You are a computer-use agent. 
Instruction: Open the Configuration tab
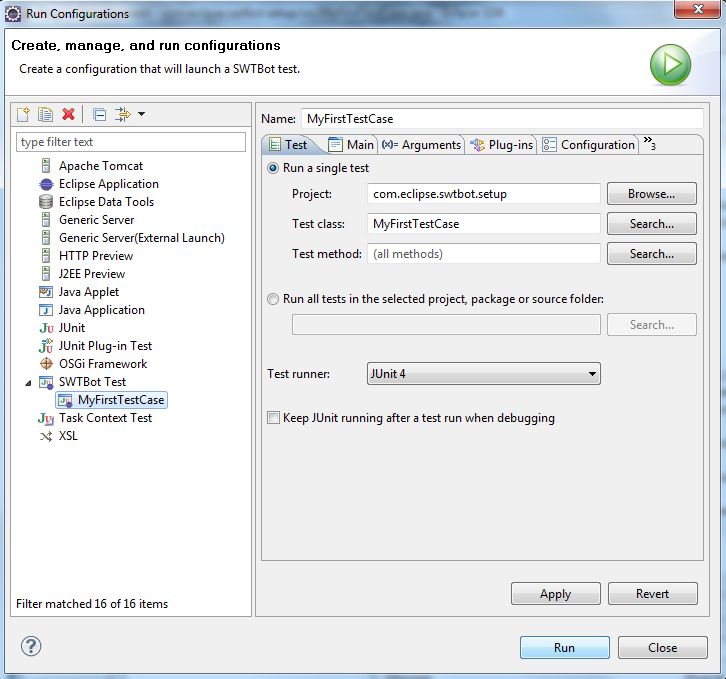(x=588, y=145)
